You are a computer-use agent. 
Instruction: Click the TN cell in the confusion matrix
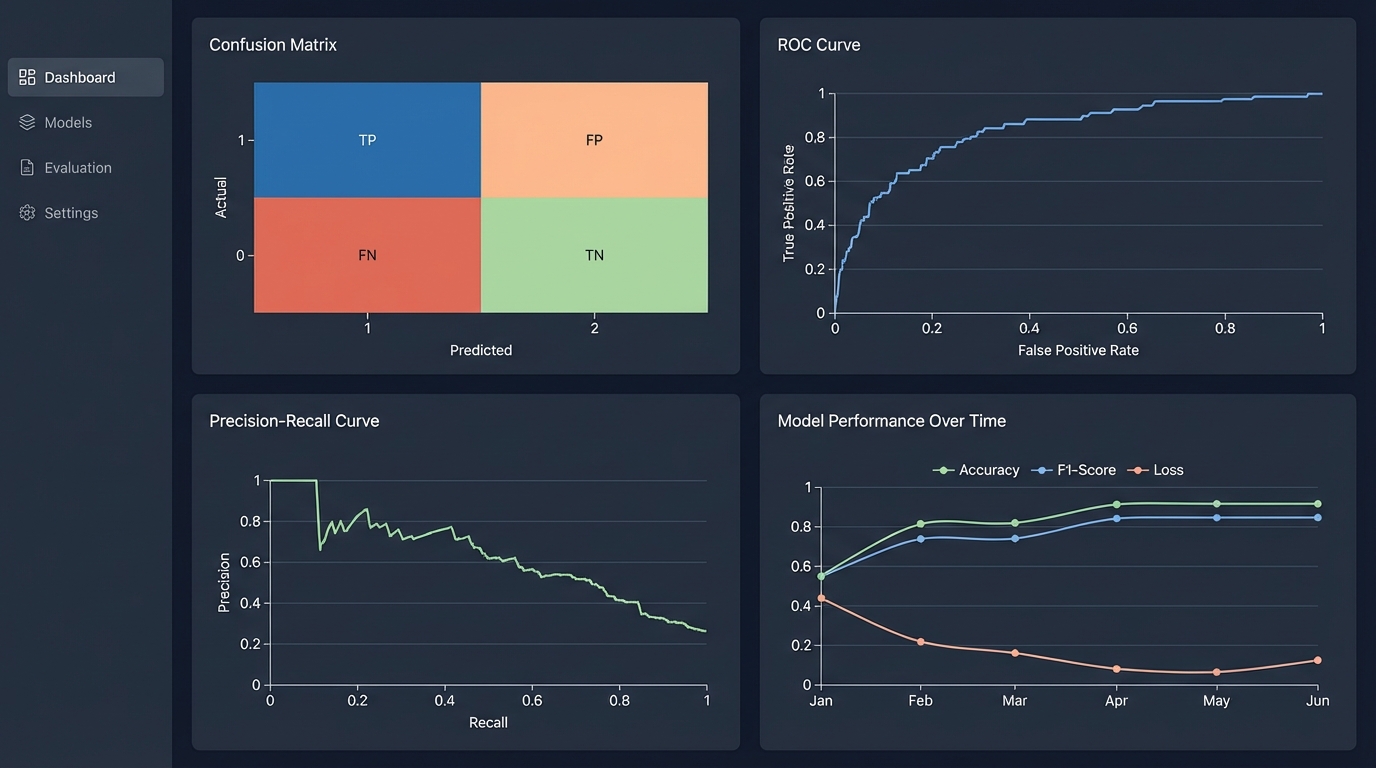click(x=594, y=255)
